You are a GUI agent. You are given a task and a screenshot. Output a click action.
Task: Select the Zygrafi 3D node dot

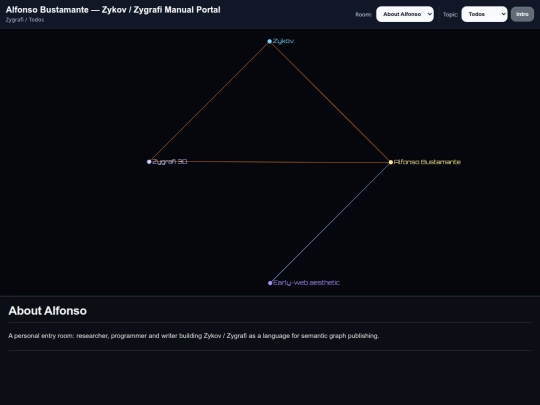click(149, 162)
